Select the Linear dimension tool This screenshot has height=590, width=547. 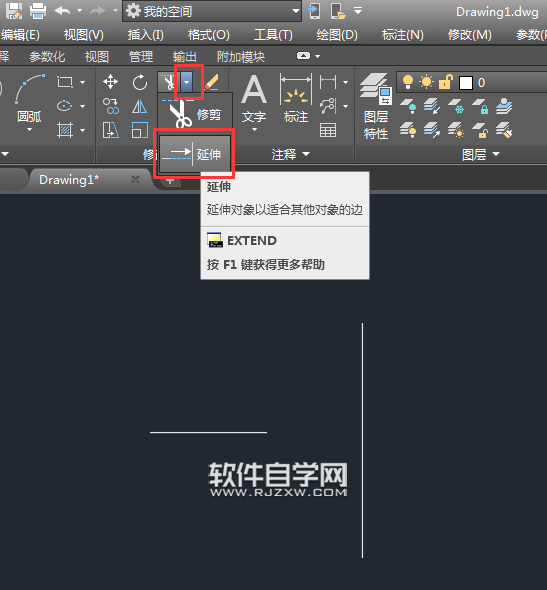328,82
